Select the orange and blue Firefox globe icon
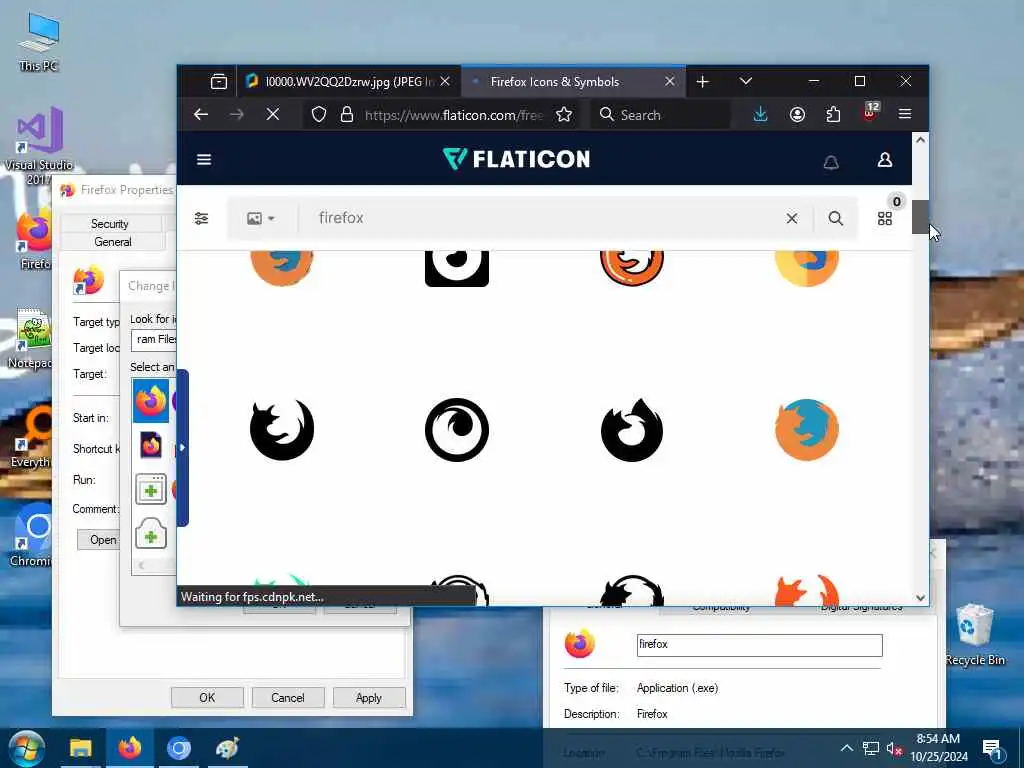The image size is (1024, 768). [807, 430]
